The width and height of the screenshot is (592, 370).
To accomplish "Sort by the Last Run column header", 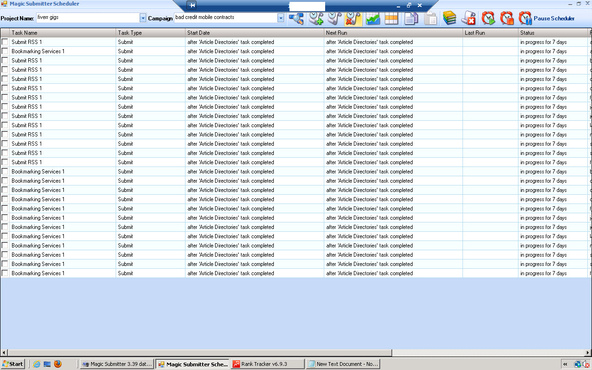I will coord(490,33).
